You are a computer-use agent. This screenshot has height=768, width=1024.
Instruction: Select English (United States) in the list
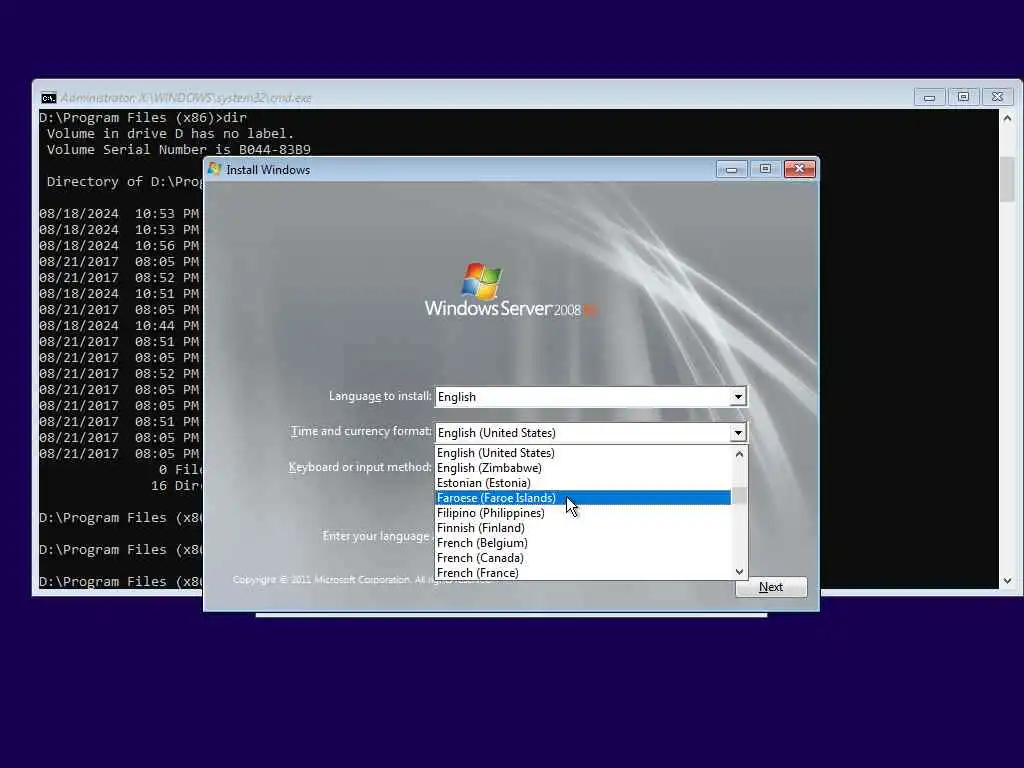pos(583,453)
